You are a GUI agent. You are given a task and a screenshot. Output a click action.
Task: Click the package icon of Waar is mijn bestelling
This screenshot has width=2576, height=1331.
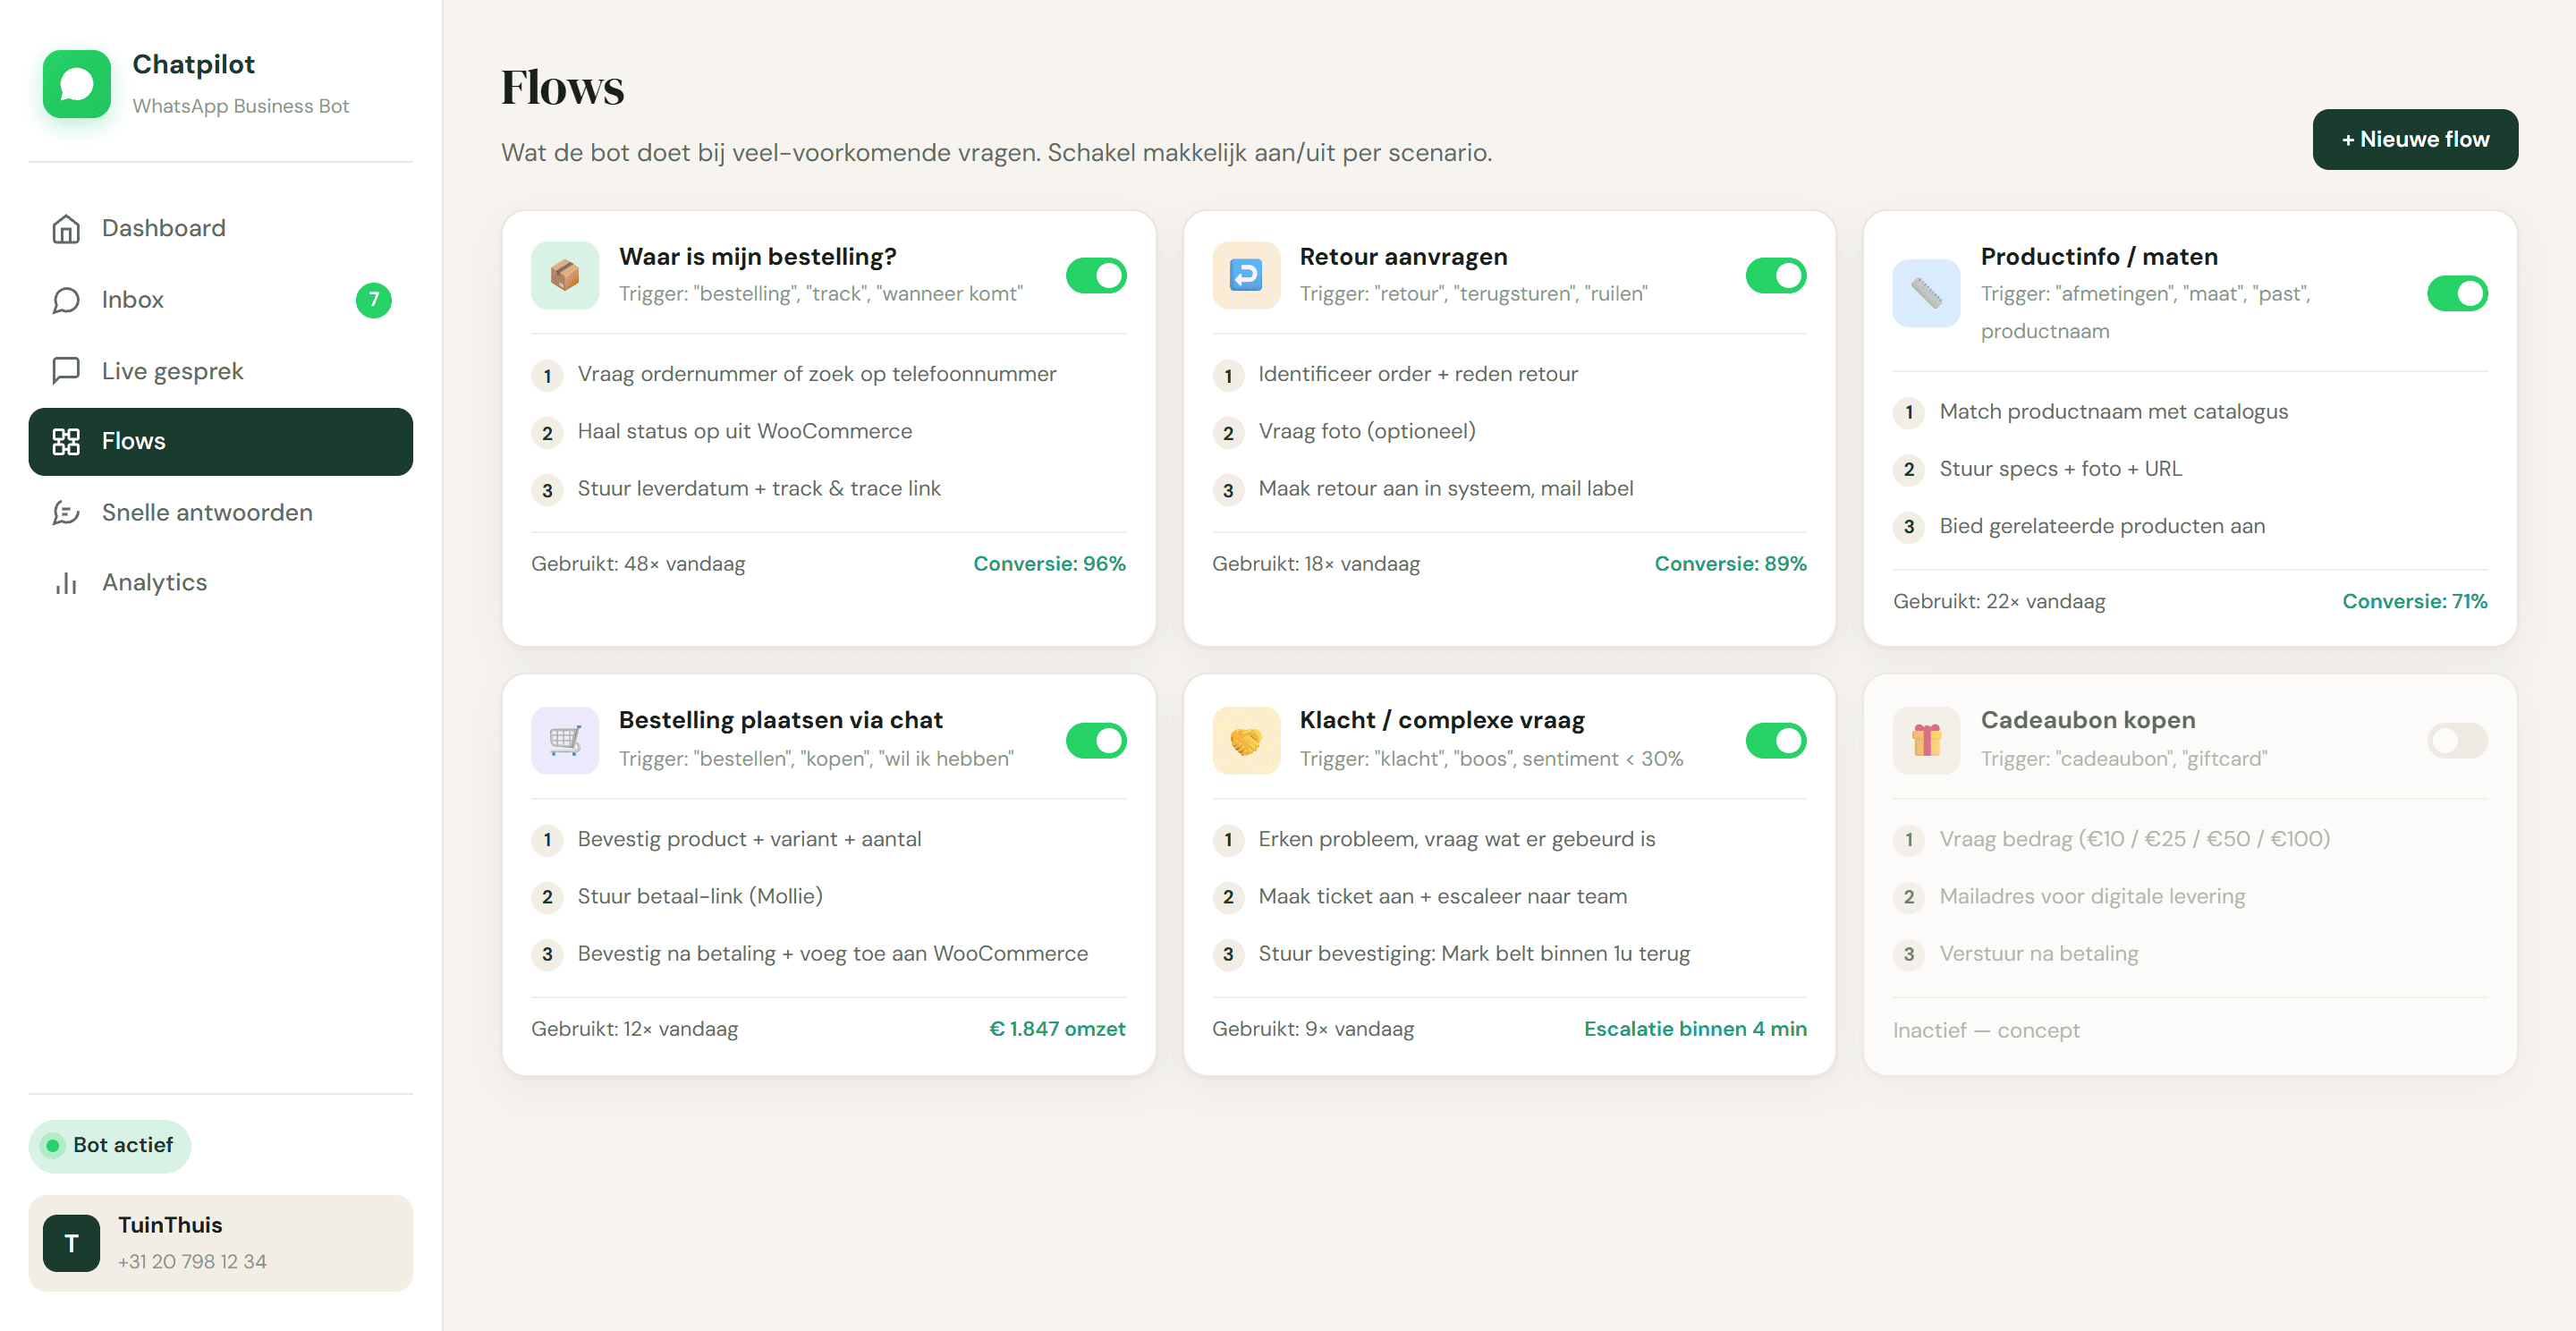[565, 275]
